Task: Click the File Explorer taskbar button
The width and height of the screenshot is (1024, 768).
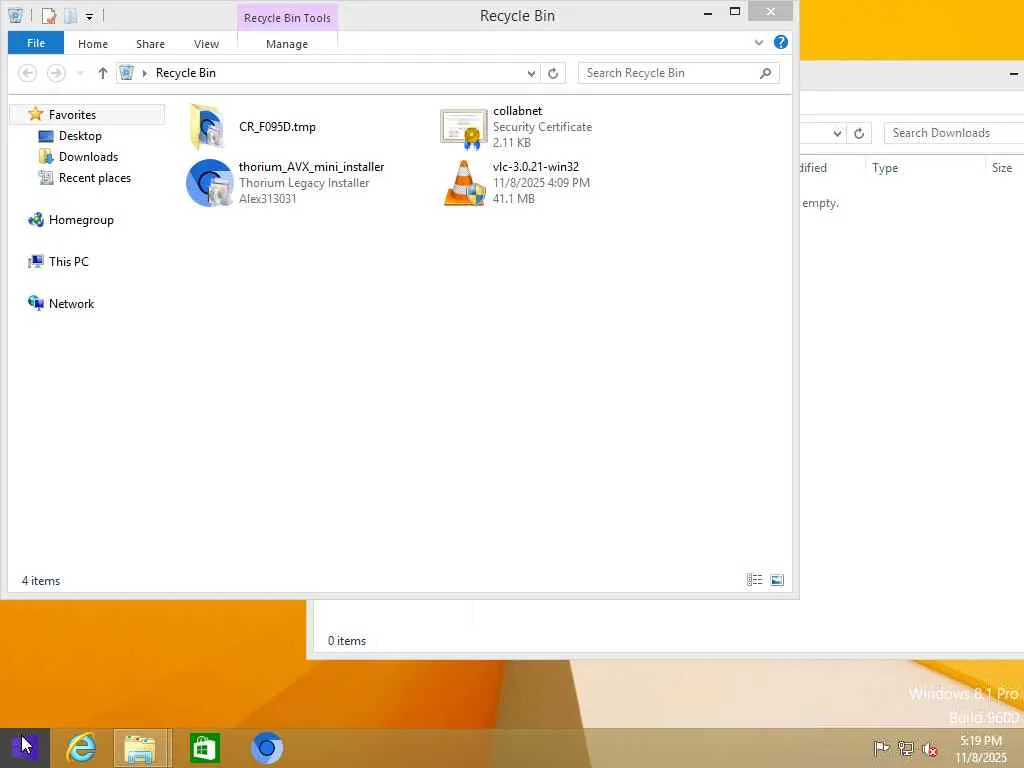Action: click(142, 748)
